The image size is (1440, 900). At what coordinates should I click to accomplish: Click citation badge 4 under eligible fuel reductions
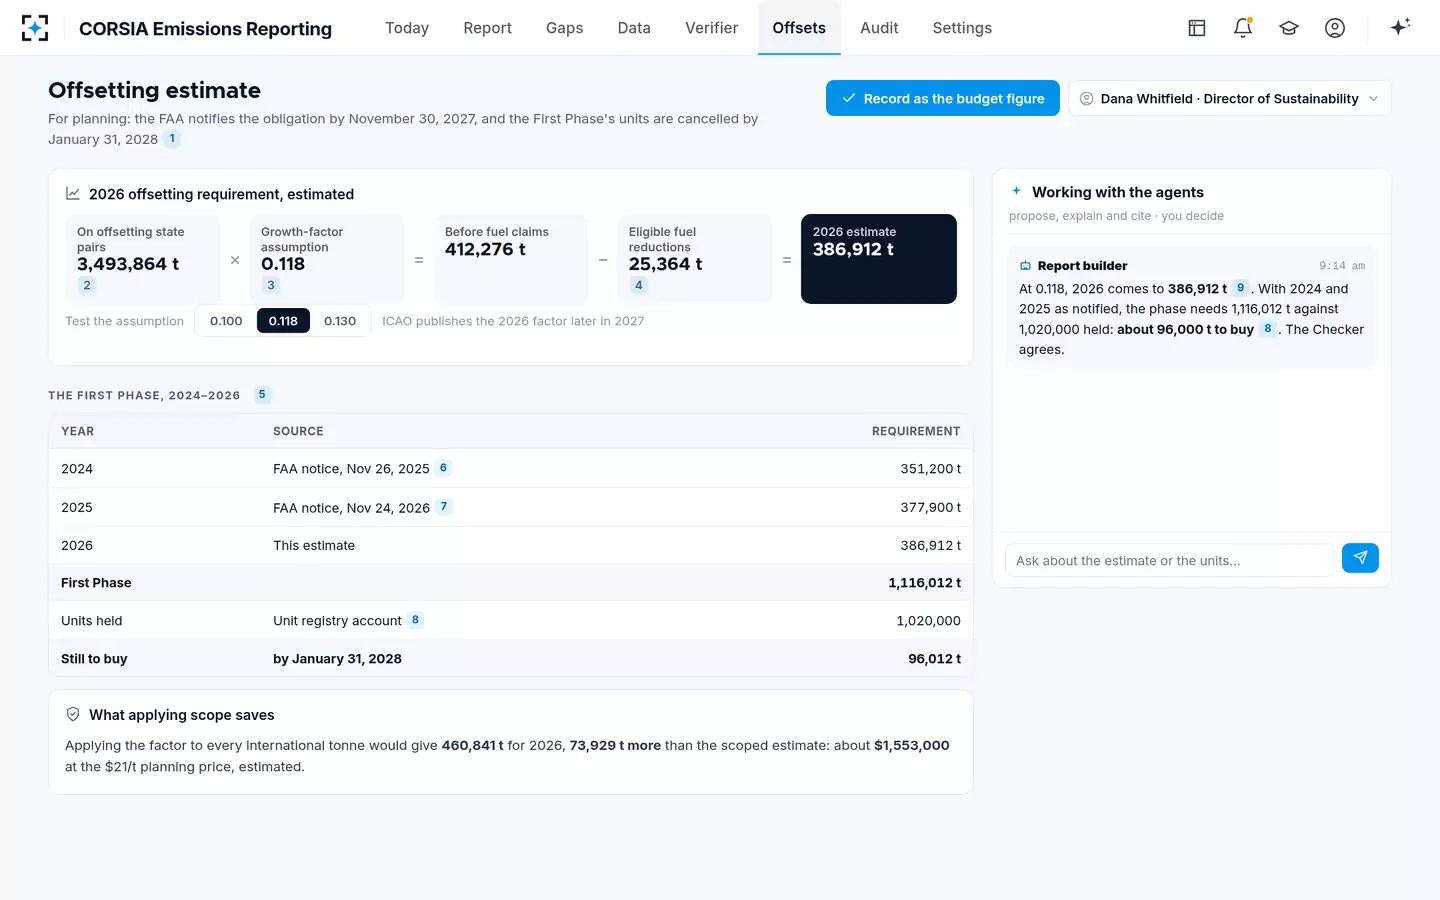click(639, 286)
